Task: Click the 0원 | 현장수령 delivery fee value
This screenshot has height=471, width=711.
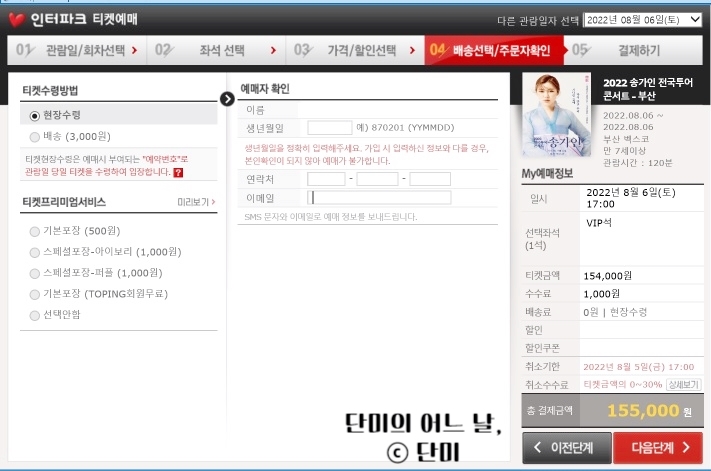Action: 615,312
